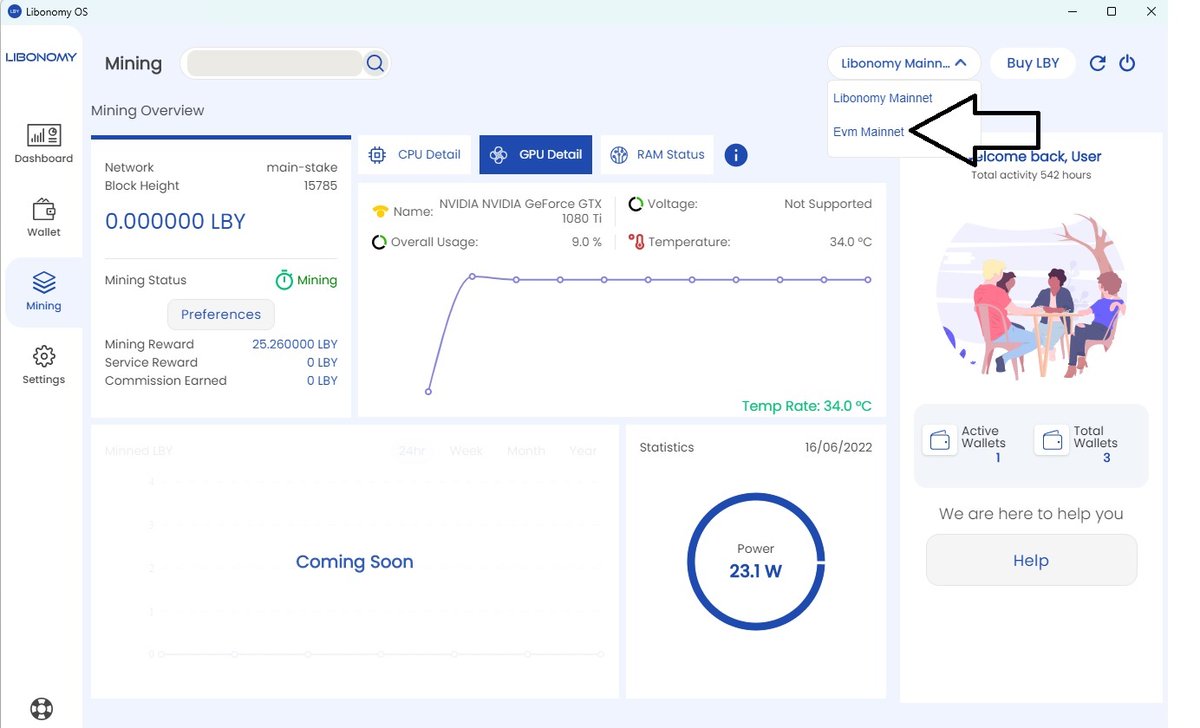Expand the Libonomy Mainnet network dropdown
The width and height of the screenshot is (1200, 728).
pos(904,63)
